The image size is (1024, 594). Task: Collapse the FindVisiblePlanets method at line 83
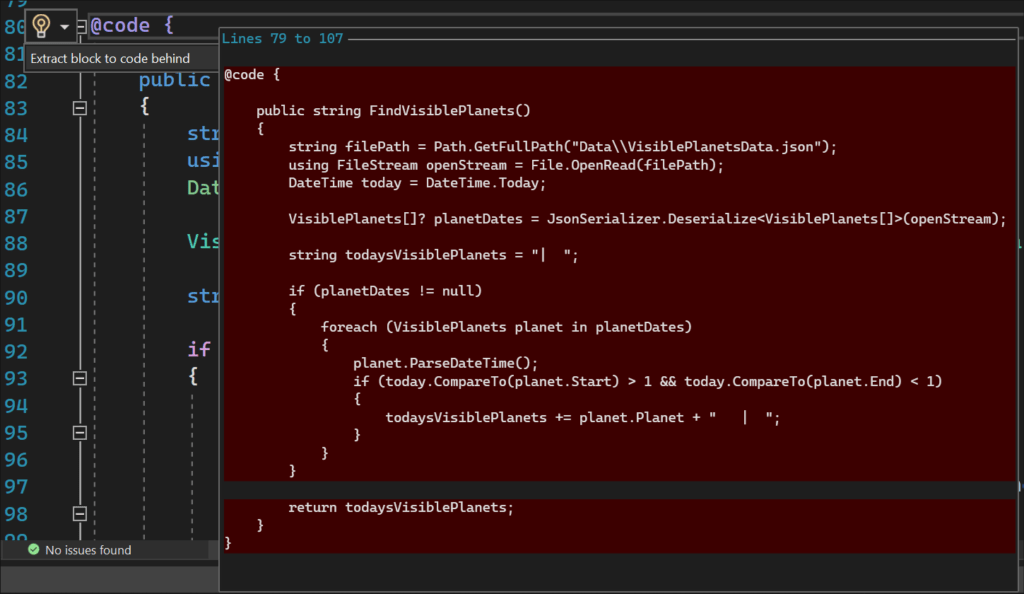79,108
